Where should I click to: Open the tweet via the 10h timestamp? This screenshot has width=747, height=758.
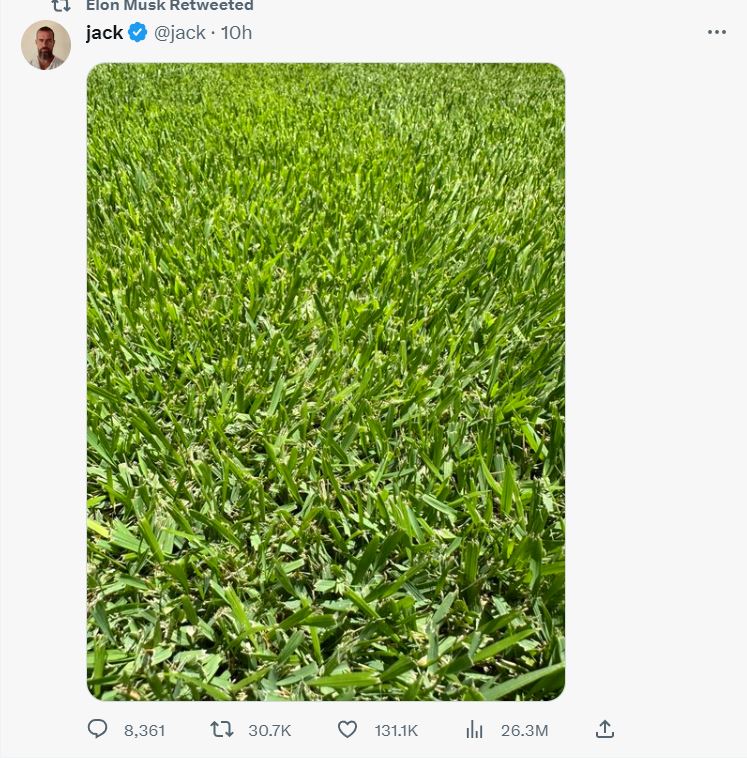click(x=236, y=33)
